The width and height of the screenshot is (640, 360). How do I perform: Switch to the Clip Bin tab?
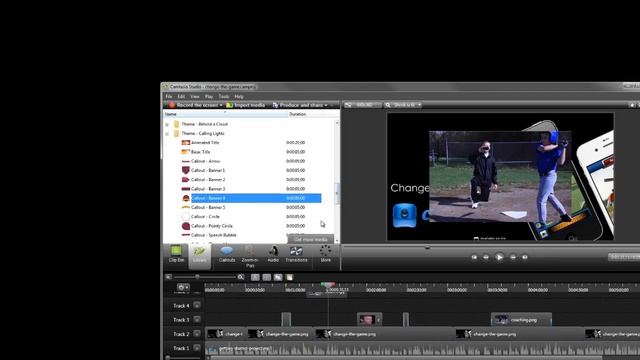176,254
